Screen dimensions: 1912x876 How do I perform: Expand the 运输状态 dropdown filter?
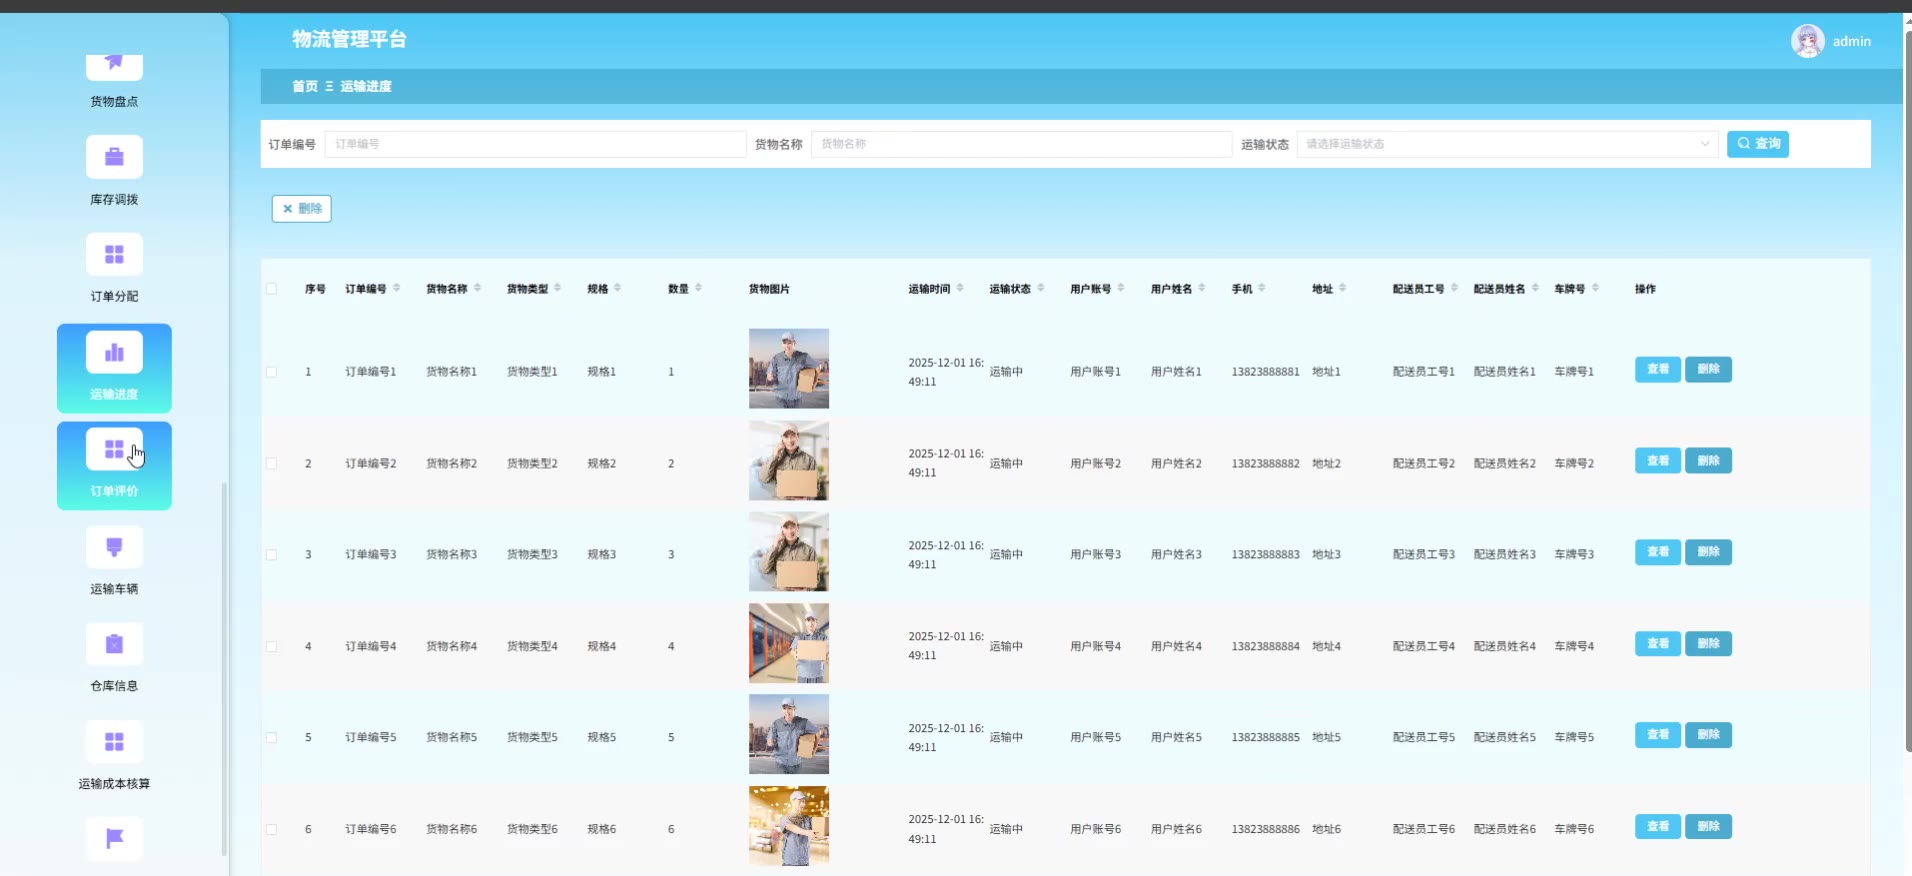(x=1506, y=144)
